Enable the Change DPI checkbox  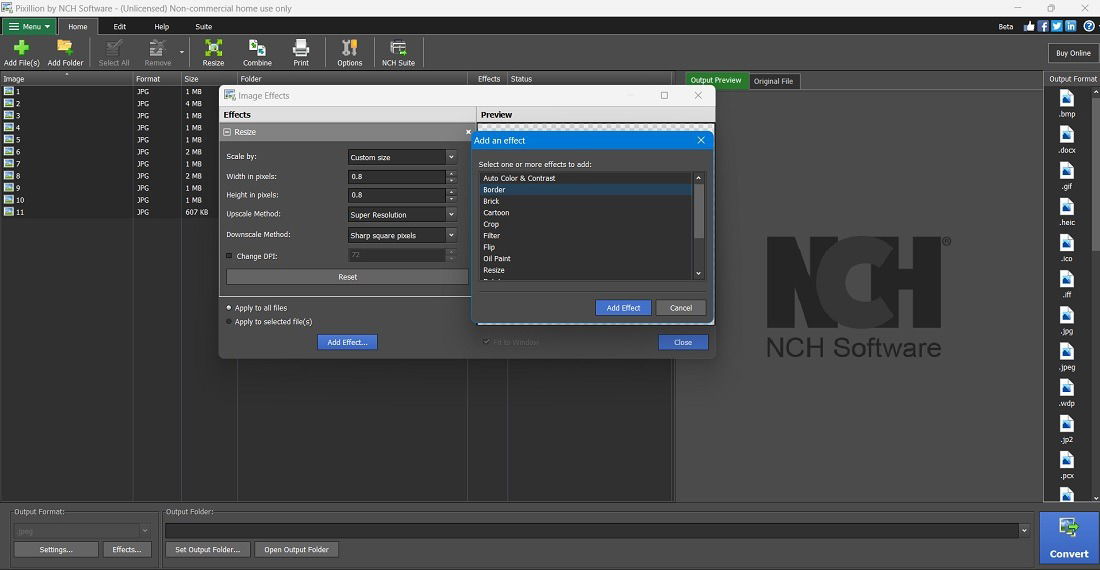coord(229,256)
